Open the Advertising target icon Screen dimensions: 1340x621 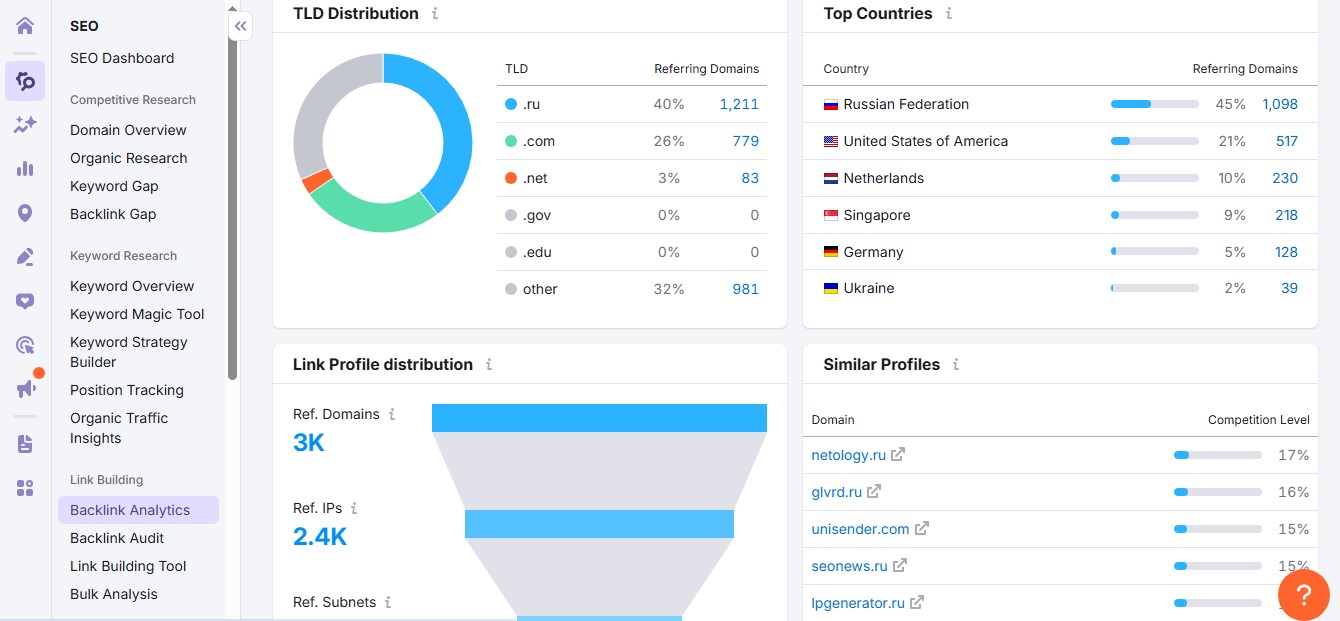(x=25, y=344)
